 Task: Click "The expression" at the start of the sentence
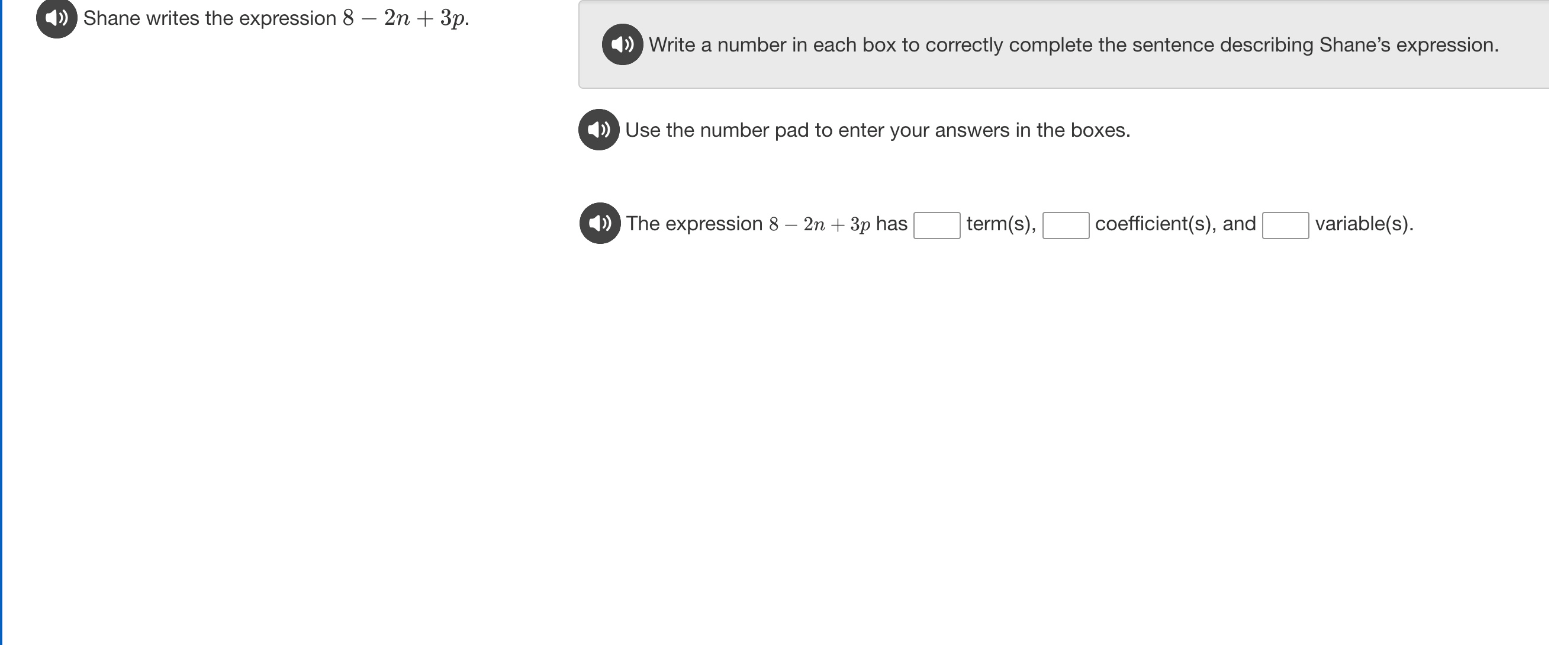[x=694, y=224]
